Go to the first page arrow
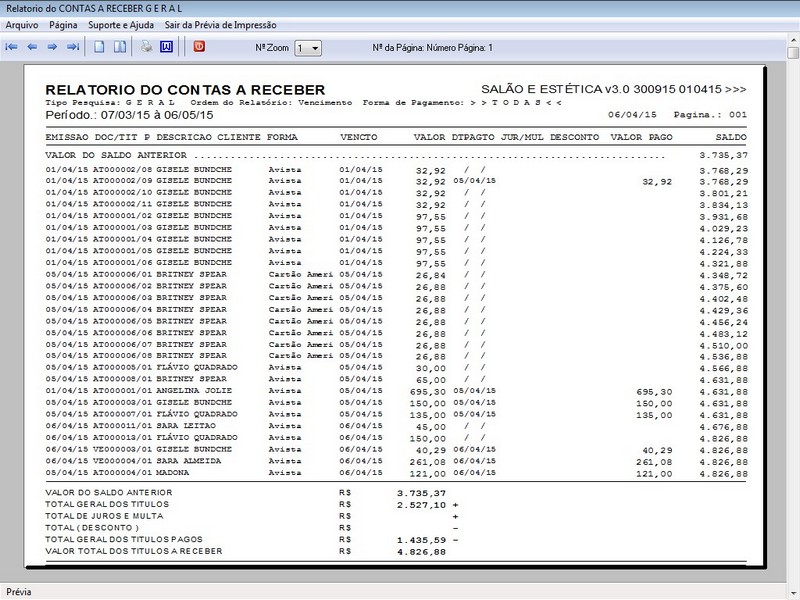Image resolution: width=800 pixels, height=600 pixels. pos(12,47)
